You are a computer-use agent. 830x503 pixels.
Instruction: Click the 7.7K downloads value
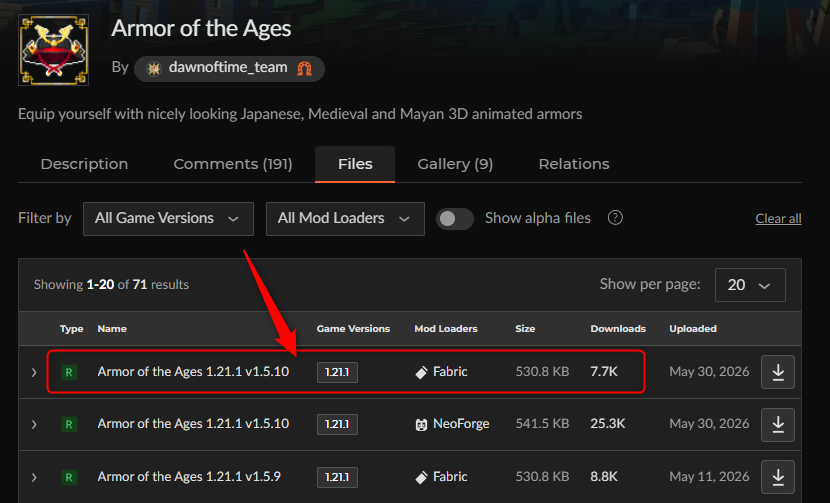pyautogui.click(x=604, y=372)
